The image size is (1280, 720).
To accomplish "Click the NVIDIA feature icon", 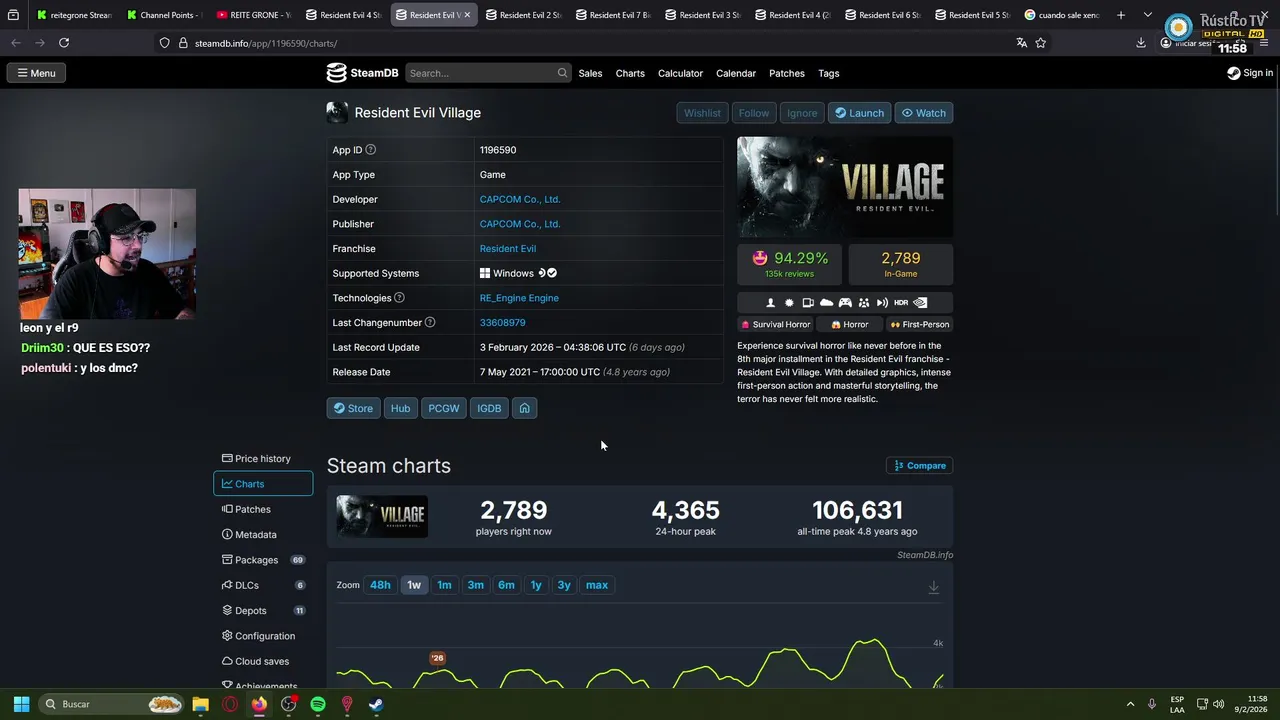I will (x=920, y=302).
